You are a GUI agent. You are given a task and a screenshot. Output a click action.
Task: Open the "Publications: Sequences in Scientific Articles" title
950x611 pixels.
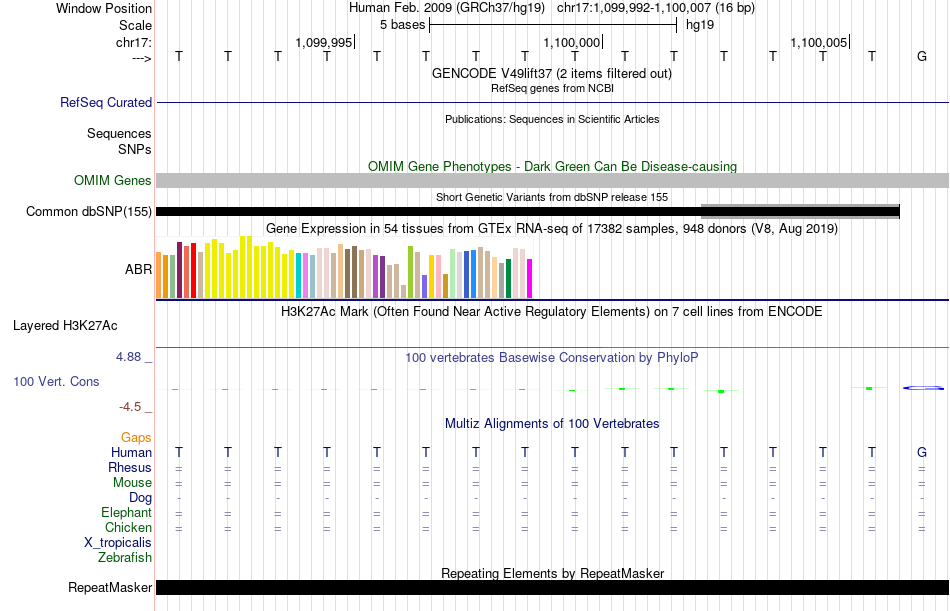tap(552, 119)
